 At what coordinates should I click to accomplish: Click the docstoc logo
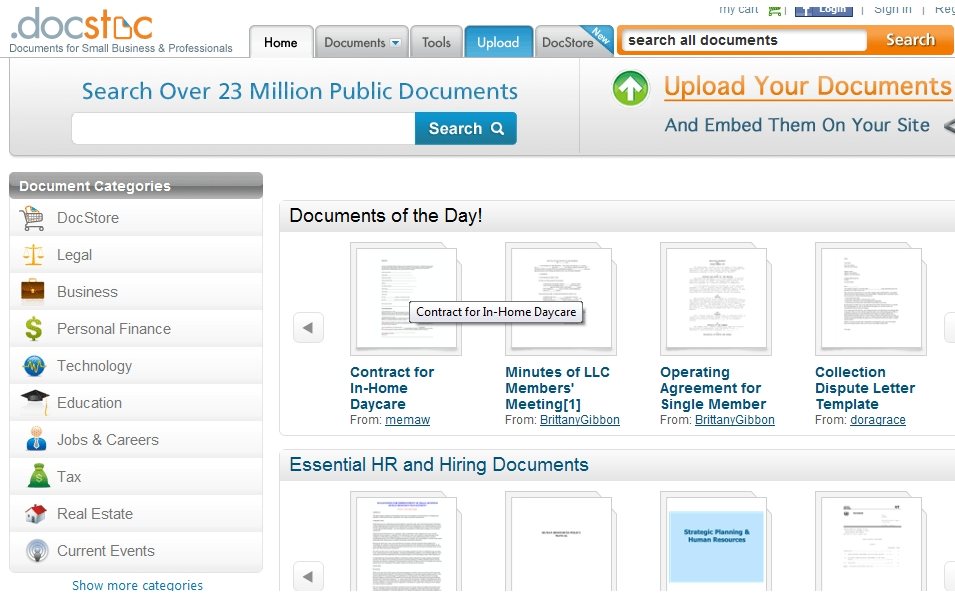point(83,24)
